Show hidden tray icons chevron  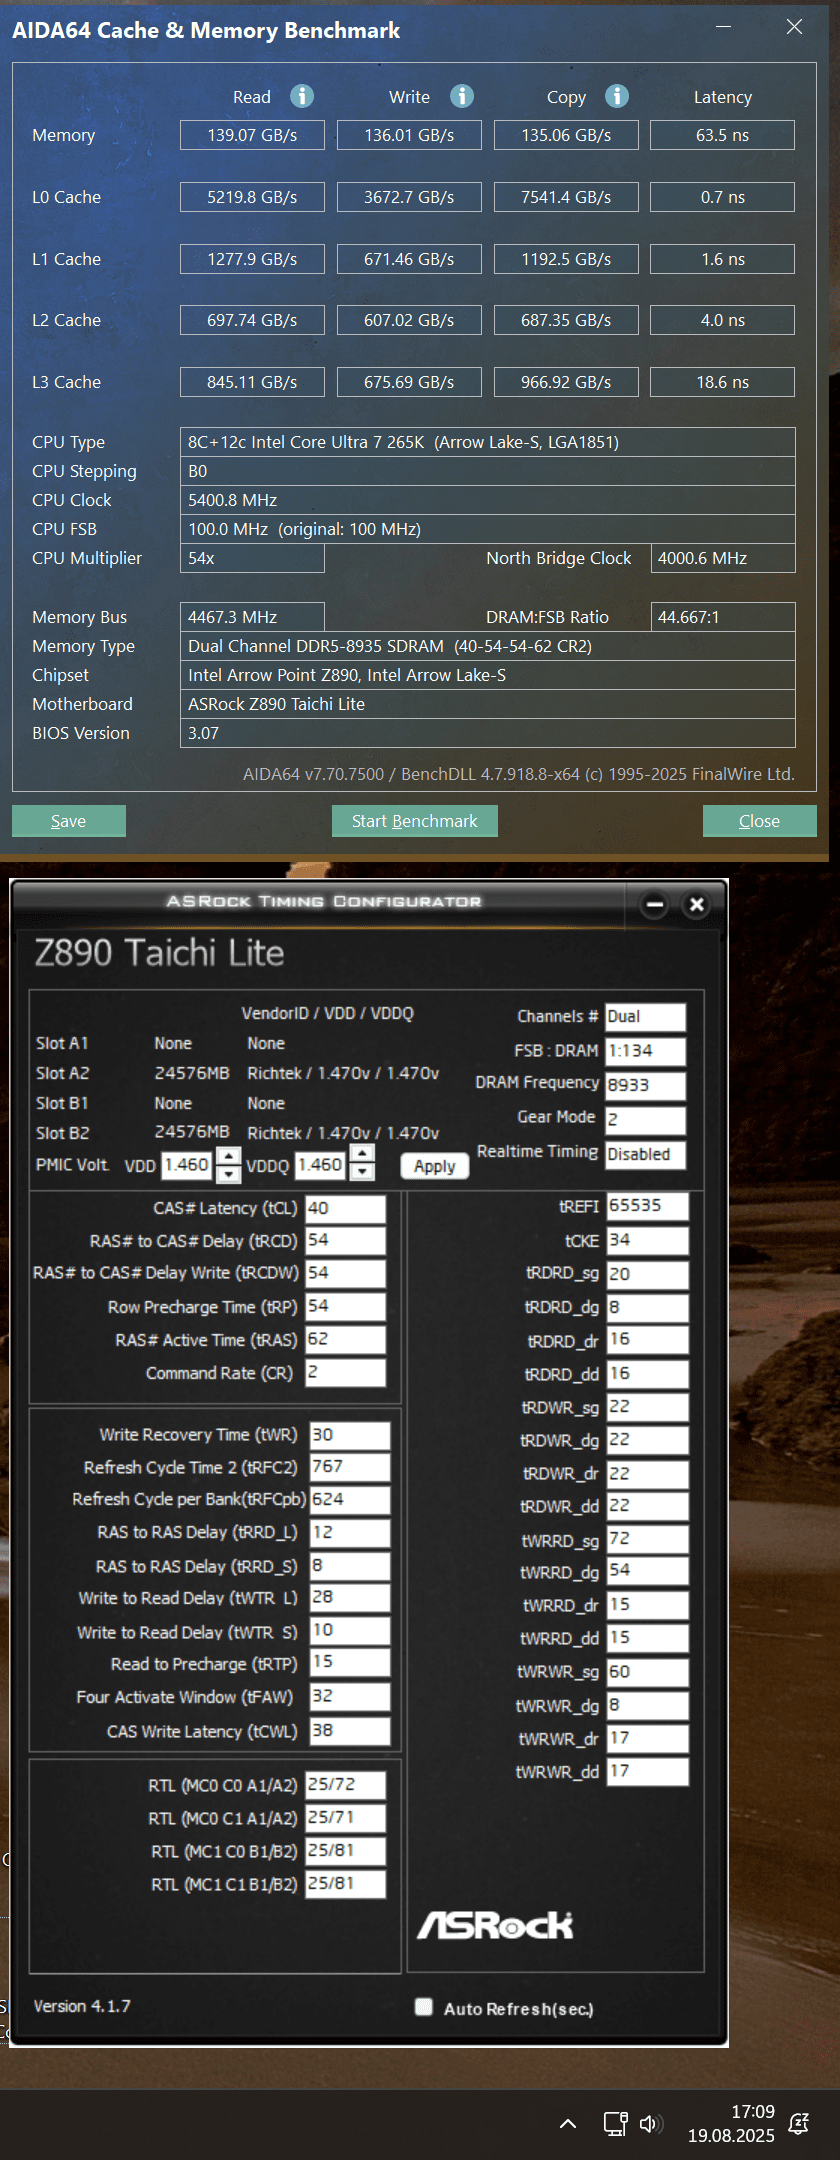[x=568, y=2123]
